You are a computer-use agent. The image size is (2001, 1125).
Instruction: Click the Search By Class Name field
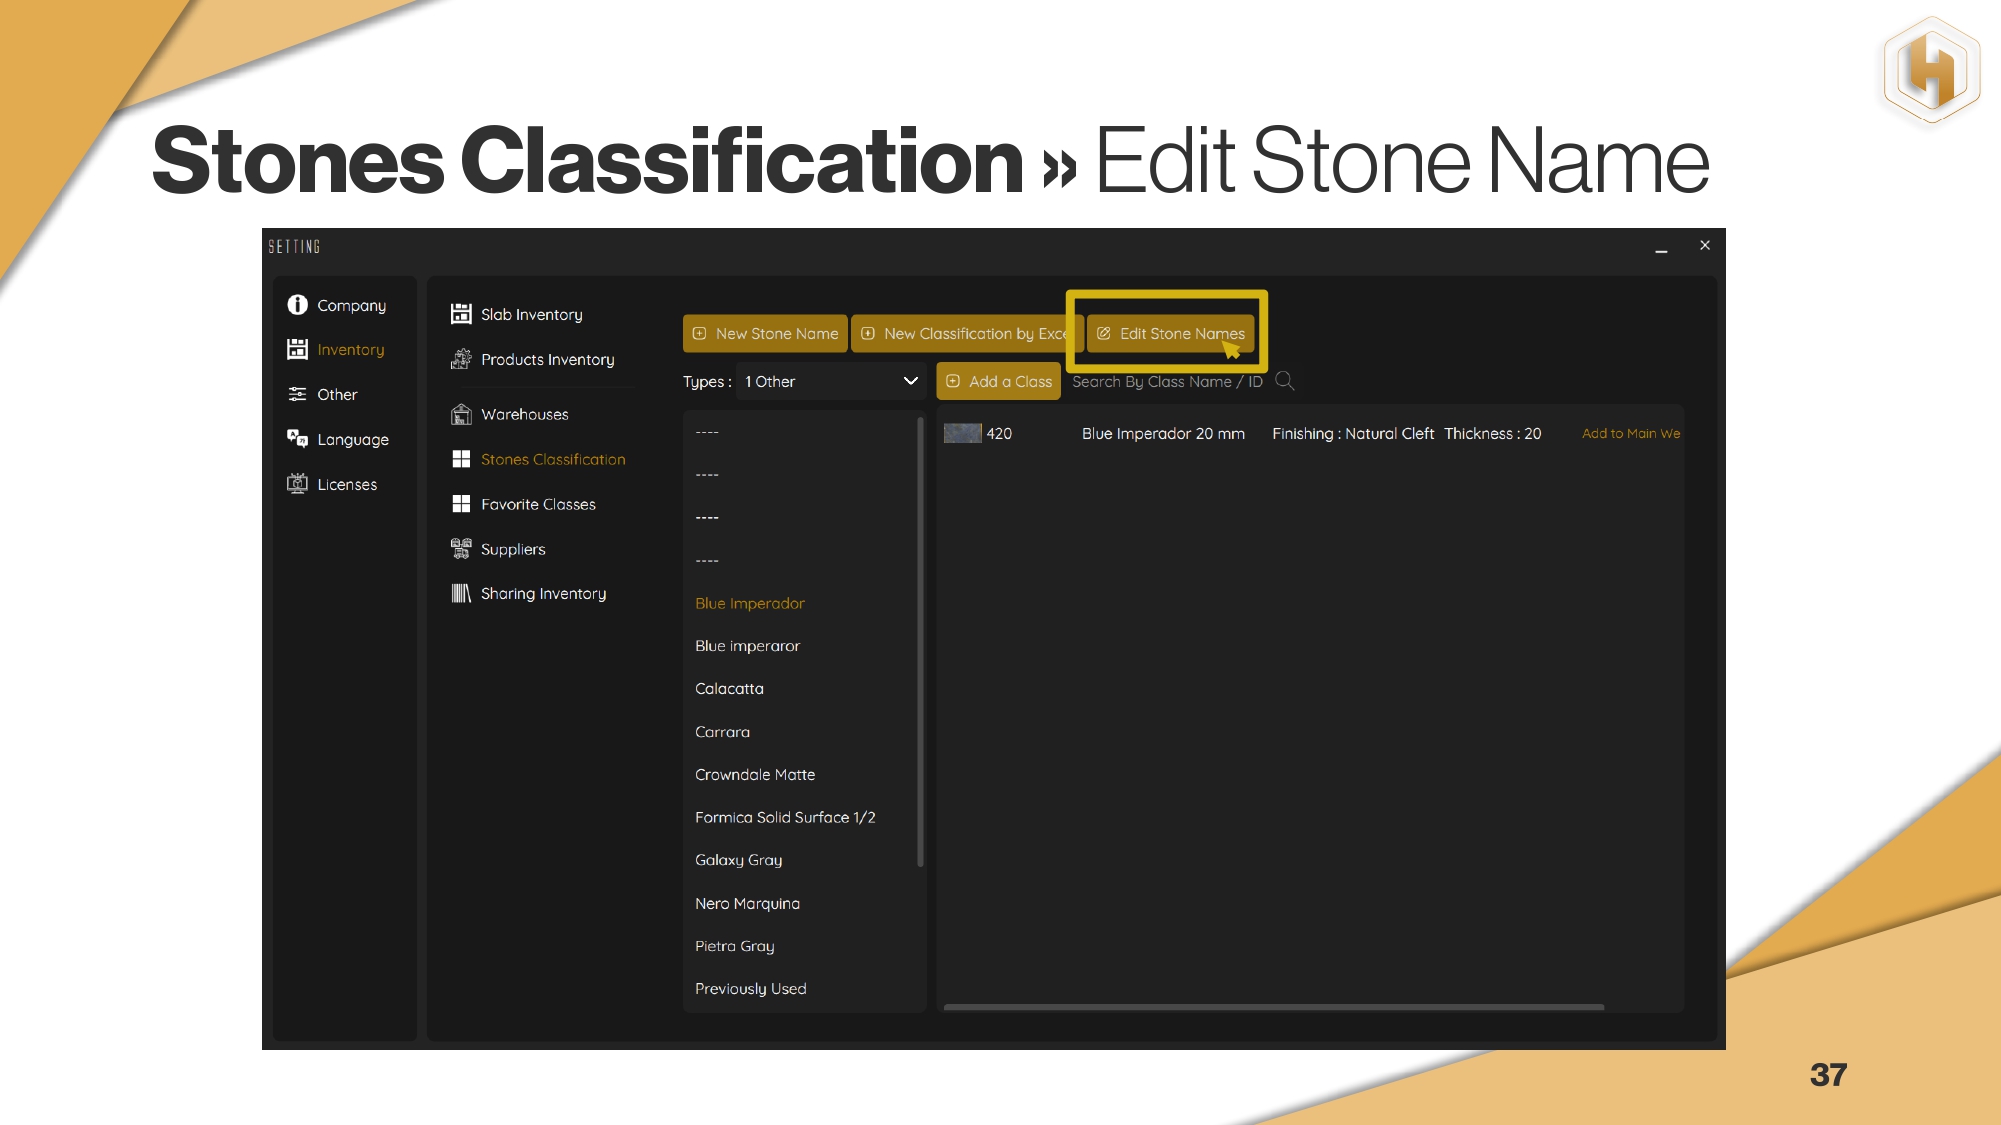click(x=1166, y=381)
